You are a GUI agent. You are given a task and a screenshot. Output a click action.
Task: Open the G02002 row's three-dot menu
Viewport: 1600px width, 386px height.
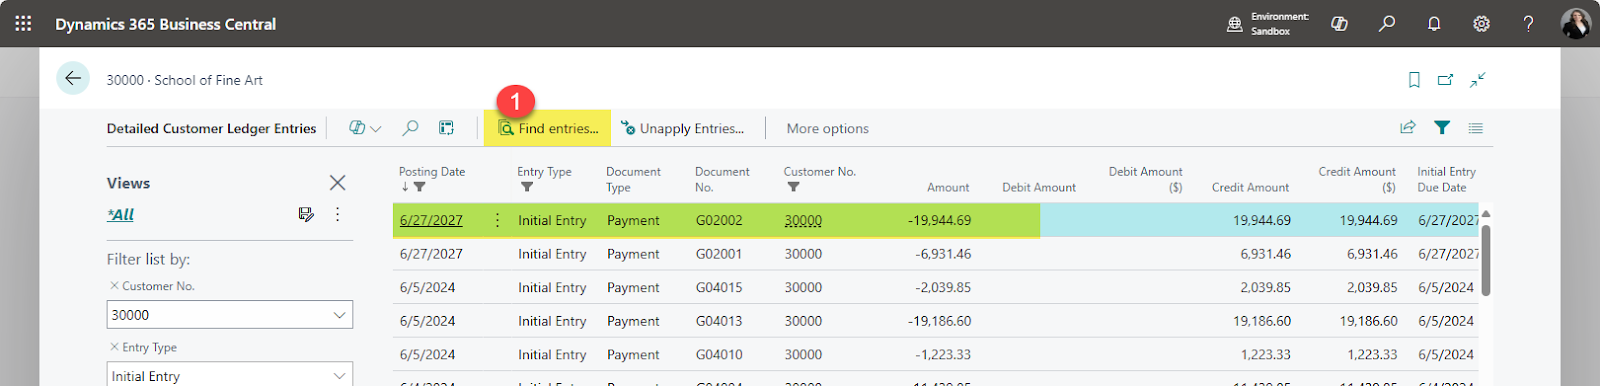(497, 220)
